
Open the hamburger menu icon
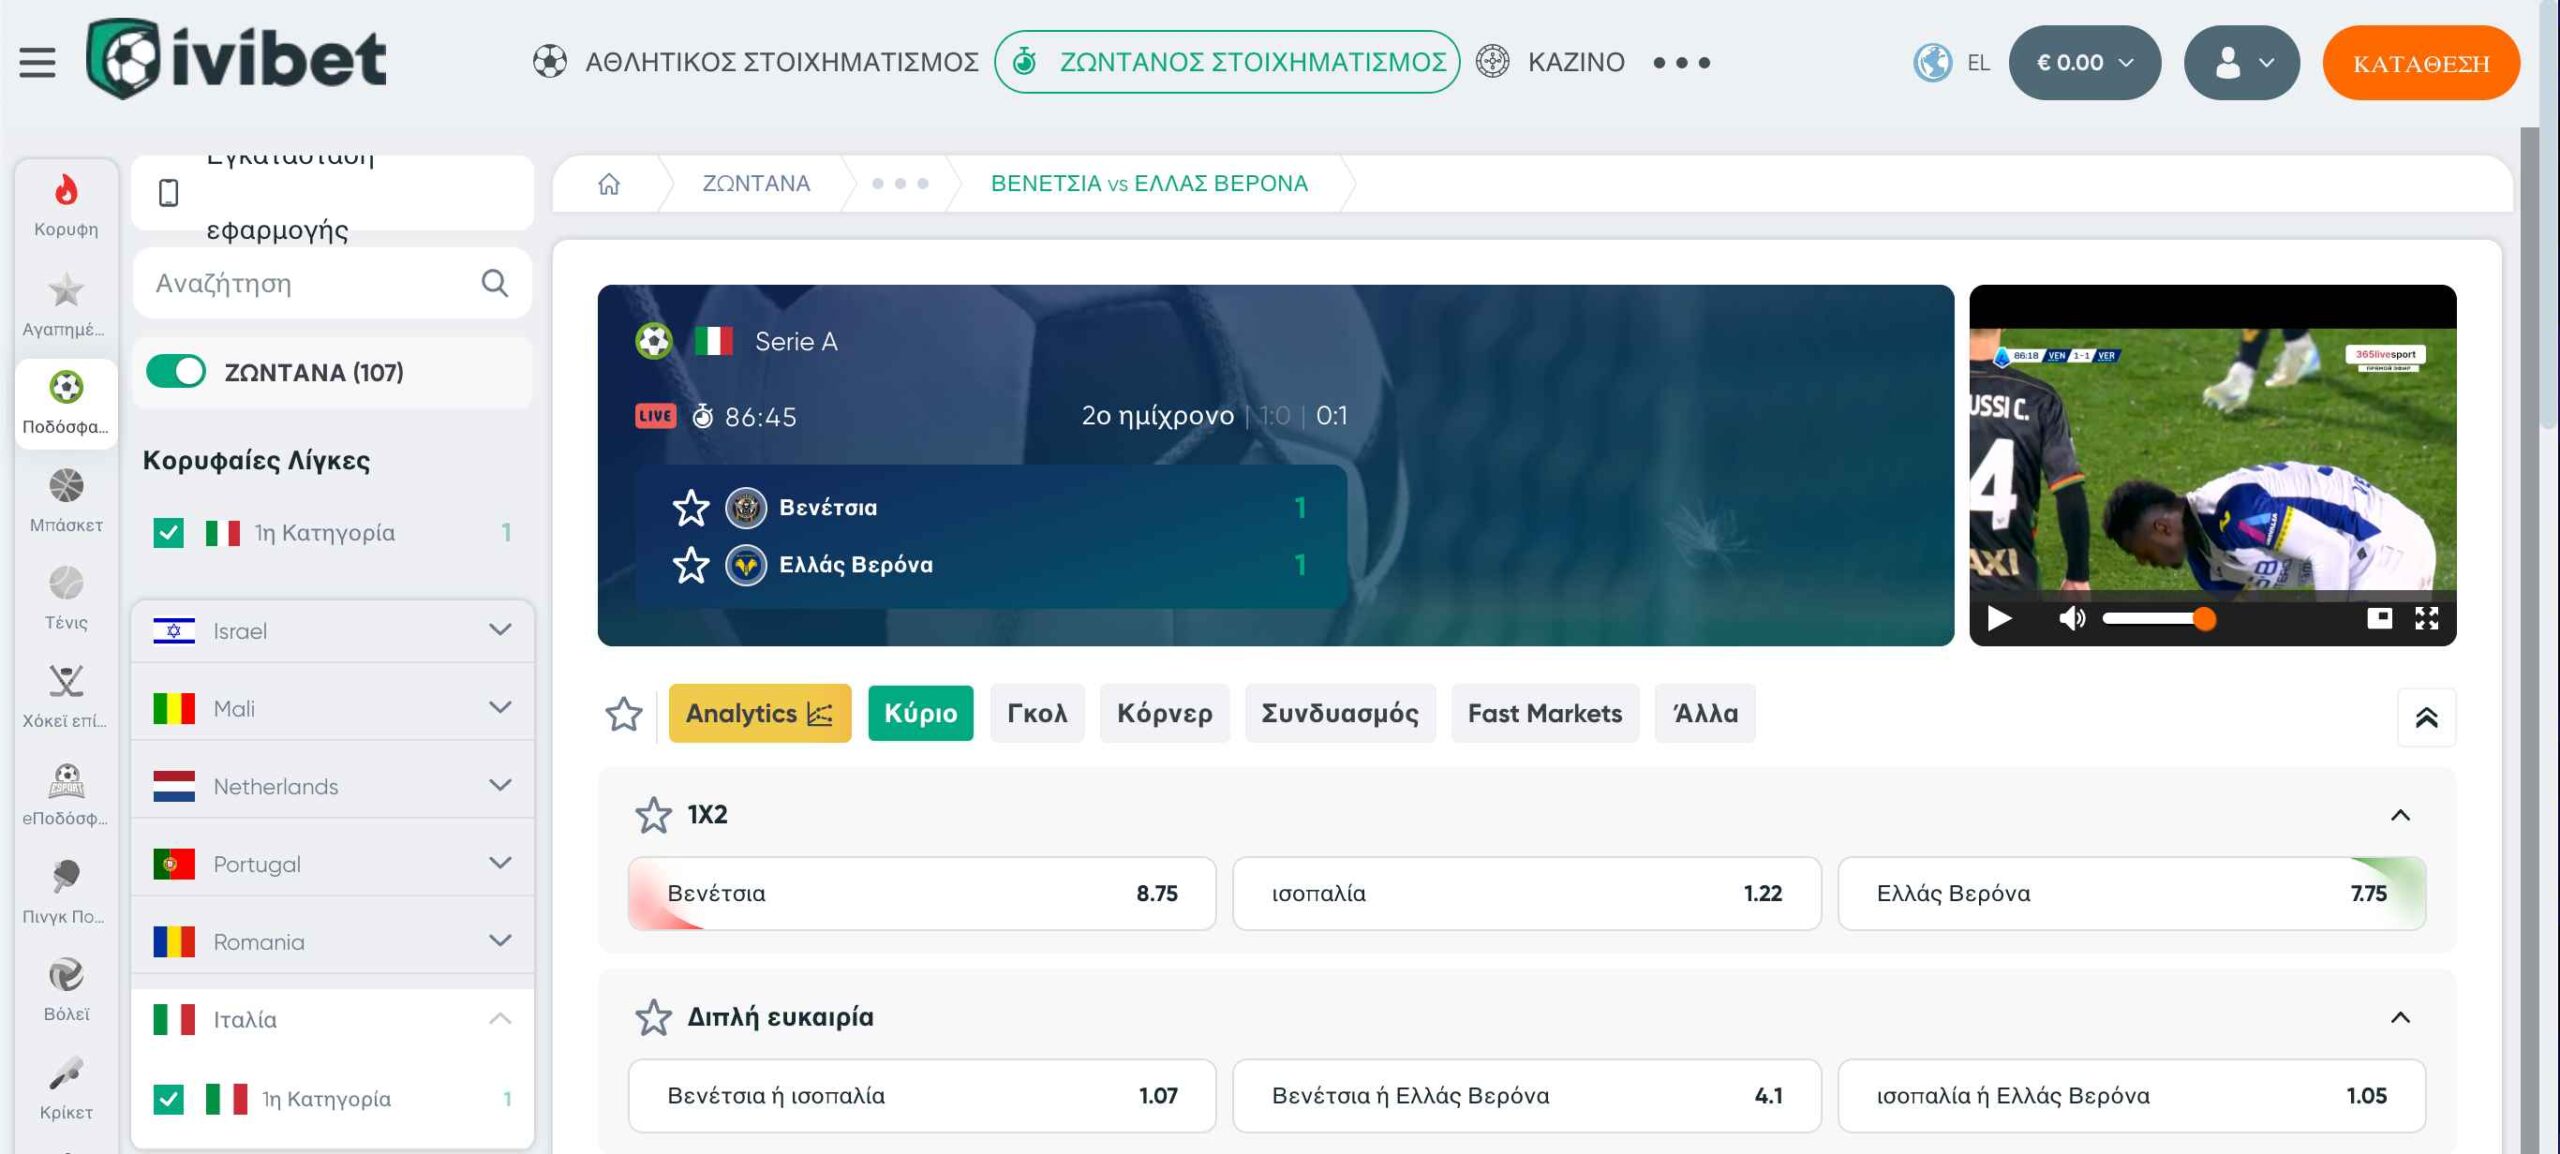tap(37, 62)
